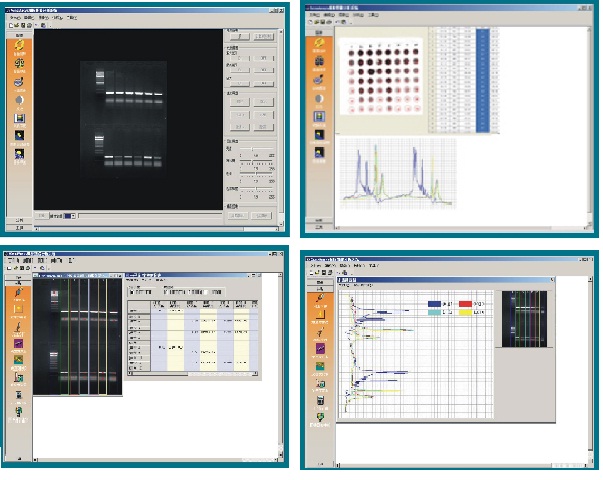Click gel thumbnail beside the lane profile chart
Viewport: 603px width, 480px height.
pyautogui.click(x=524, y=319)
